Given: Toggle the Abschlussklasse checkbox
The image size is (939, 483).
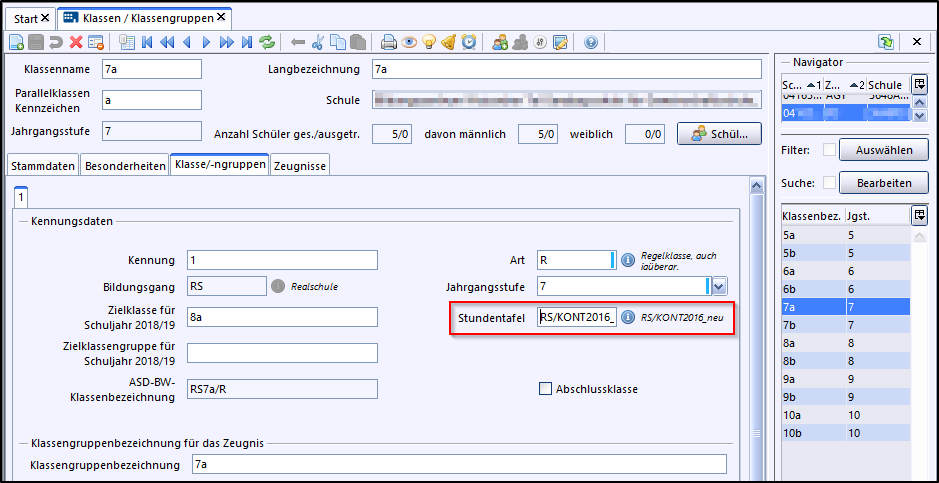Looking at the screenshot, I should pyautogui.click(x=545, y=389).
